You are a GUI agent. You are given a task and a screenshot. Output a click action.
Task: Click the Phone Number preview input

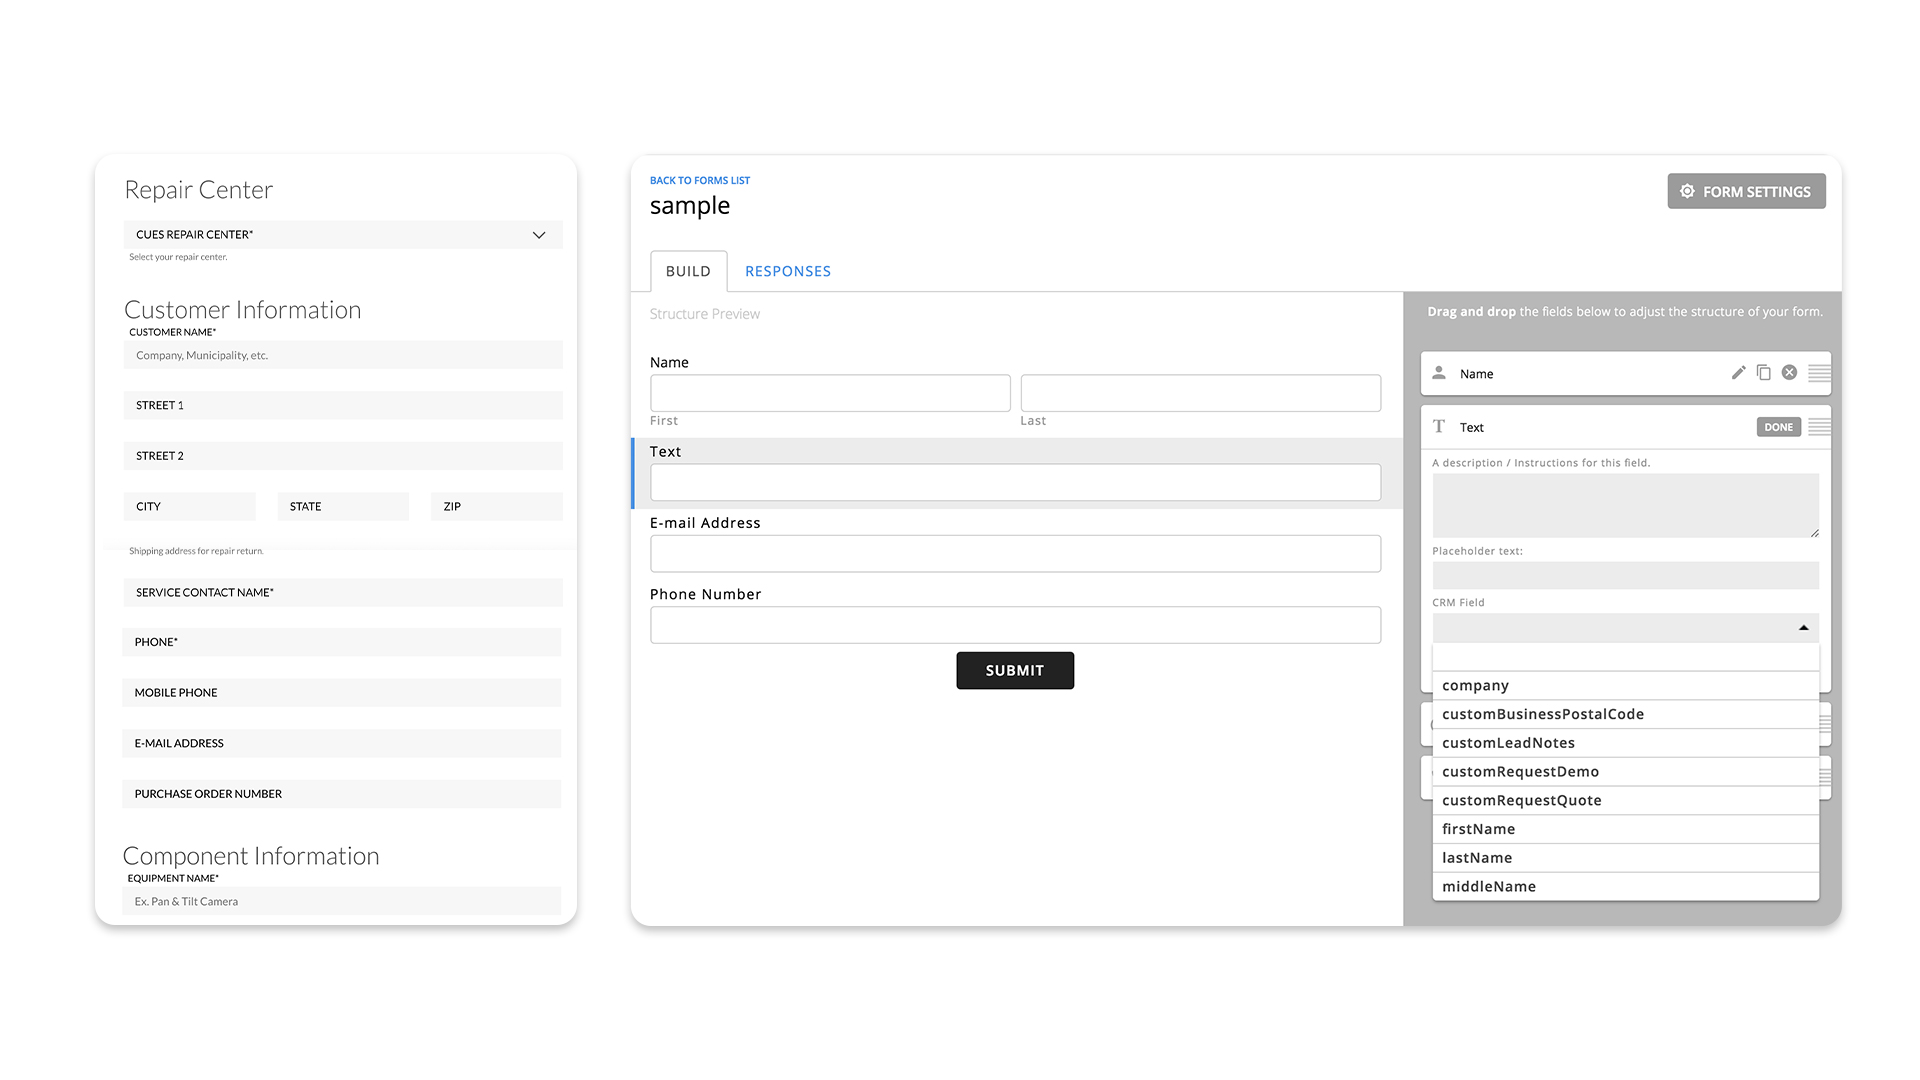[1015, 625]
